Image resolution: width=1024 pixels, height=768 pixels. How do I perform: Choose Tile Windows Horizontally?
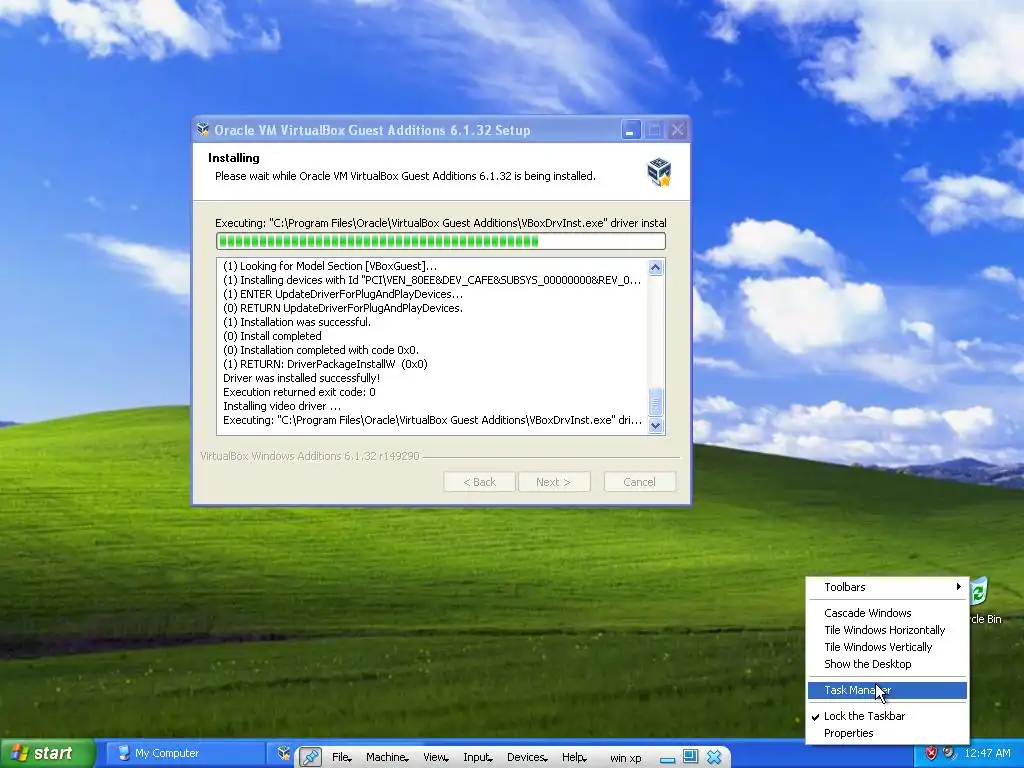(x=887, y=630)
